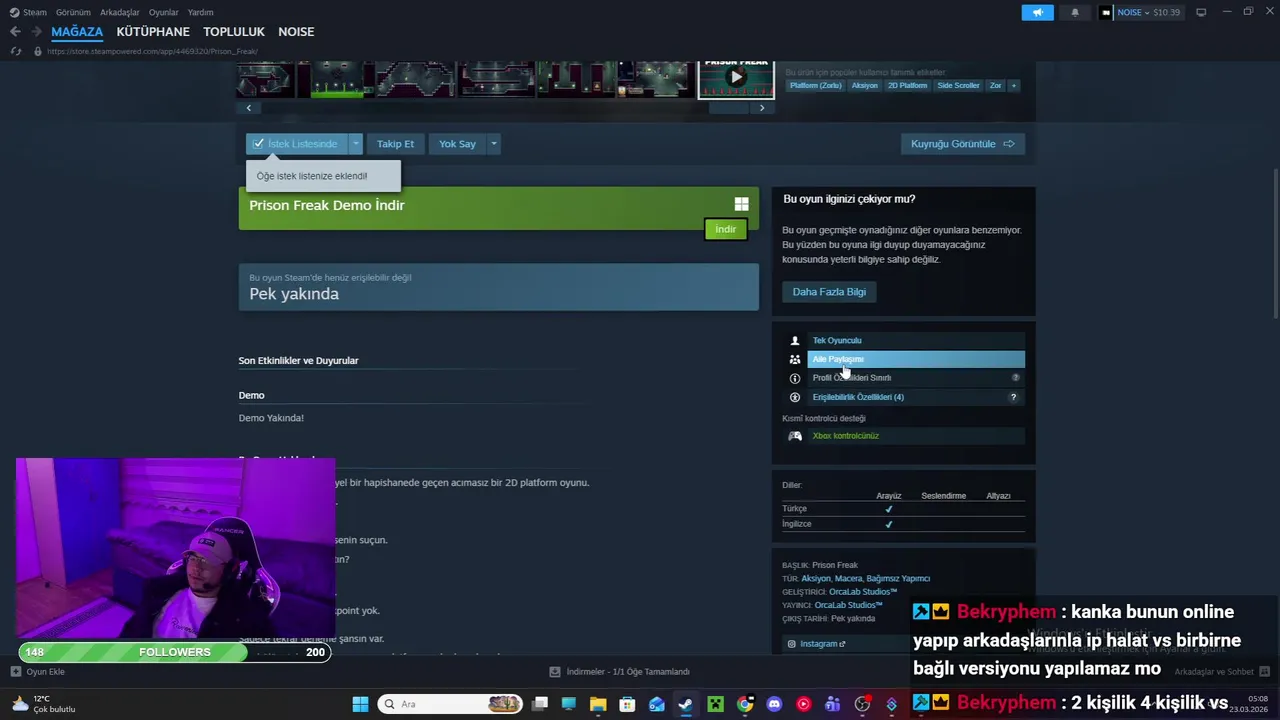This screenshot has width=1280, height=720.
Task: Click Kuyruğu Görüntüle button
Action: pyautogui.click(x=962, y=144)
